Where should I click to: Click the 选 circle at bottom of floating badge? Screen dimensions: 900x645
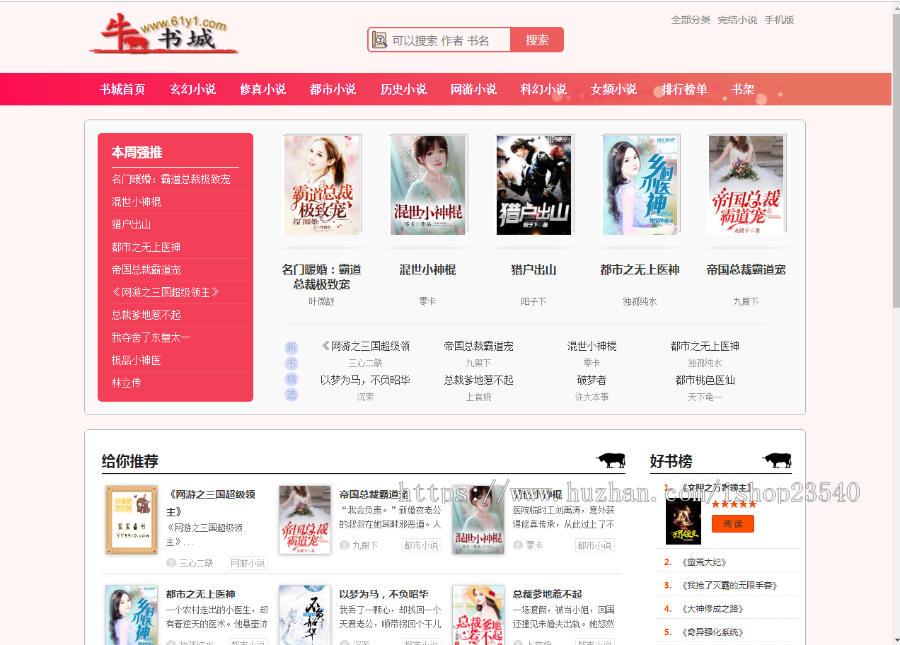coord(291,394)
